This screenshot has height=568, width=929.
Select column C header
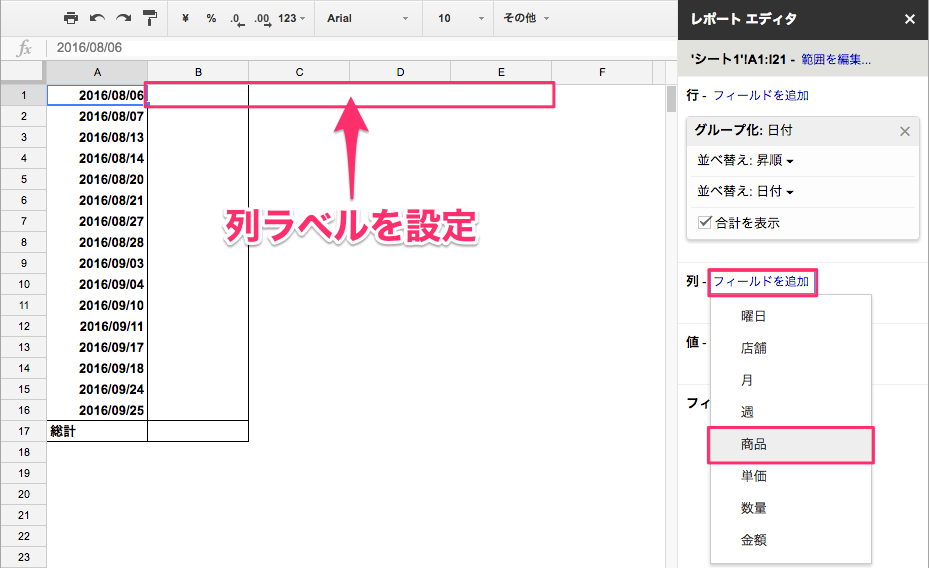click(299, 72)
